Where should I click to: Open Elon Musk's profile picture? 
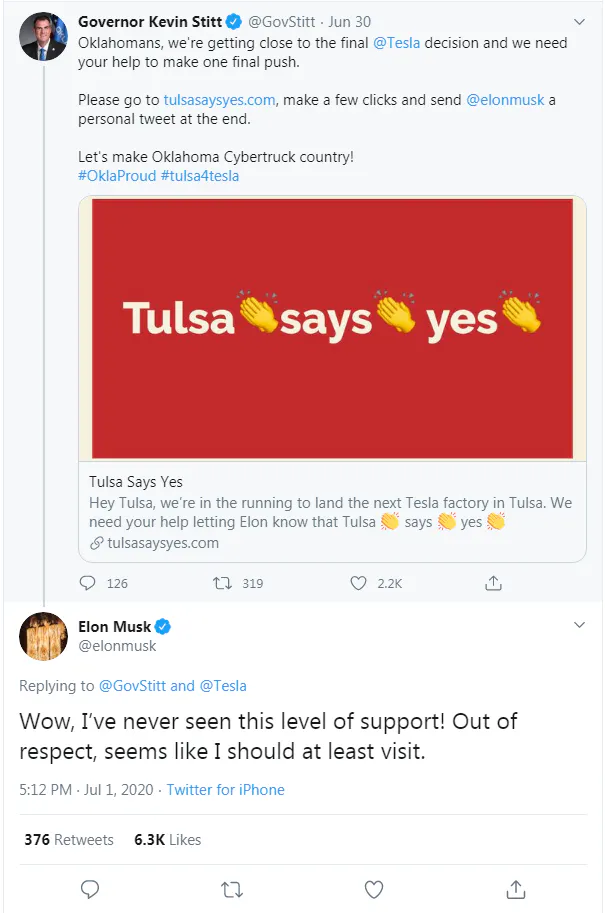click(43, 637)
